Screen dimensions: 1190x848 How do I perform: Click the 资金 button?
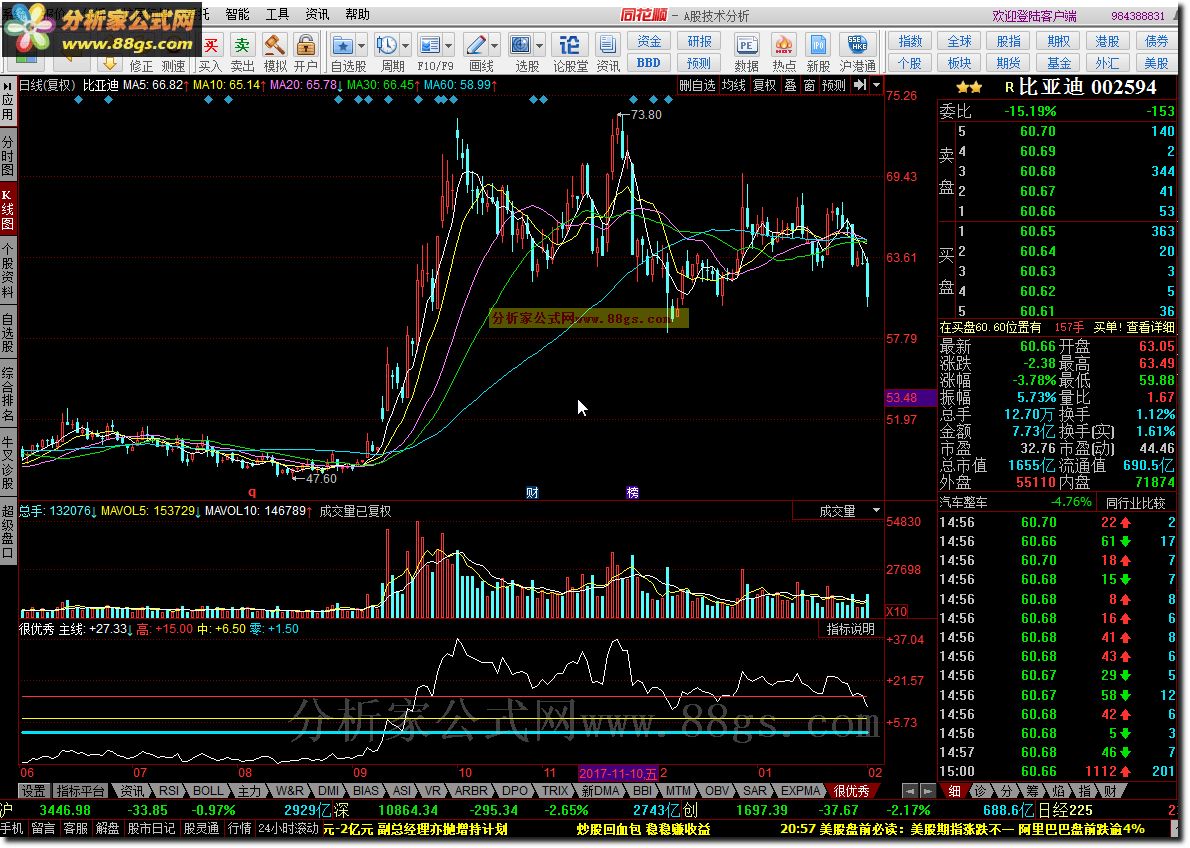click(648, 42)
